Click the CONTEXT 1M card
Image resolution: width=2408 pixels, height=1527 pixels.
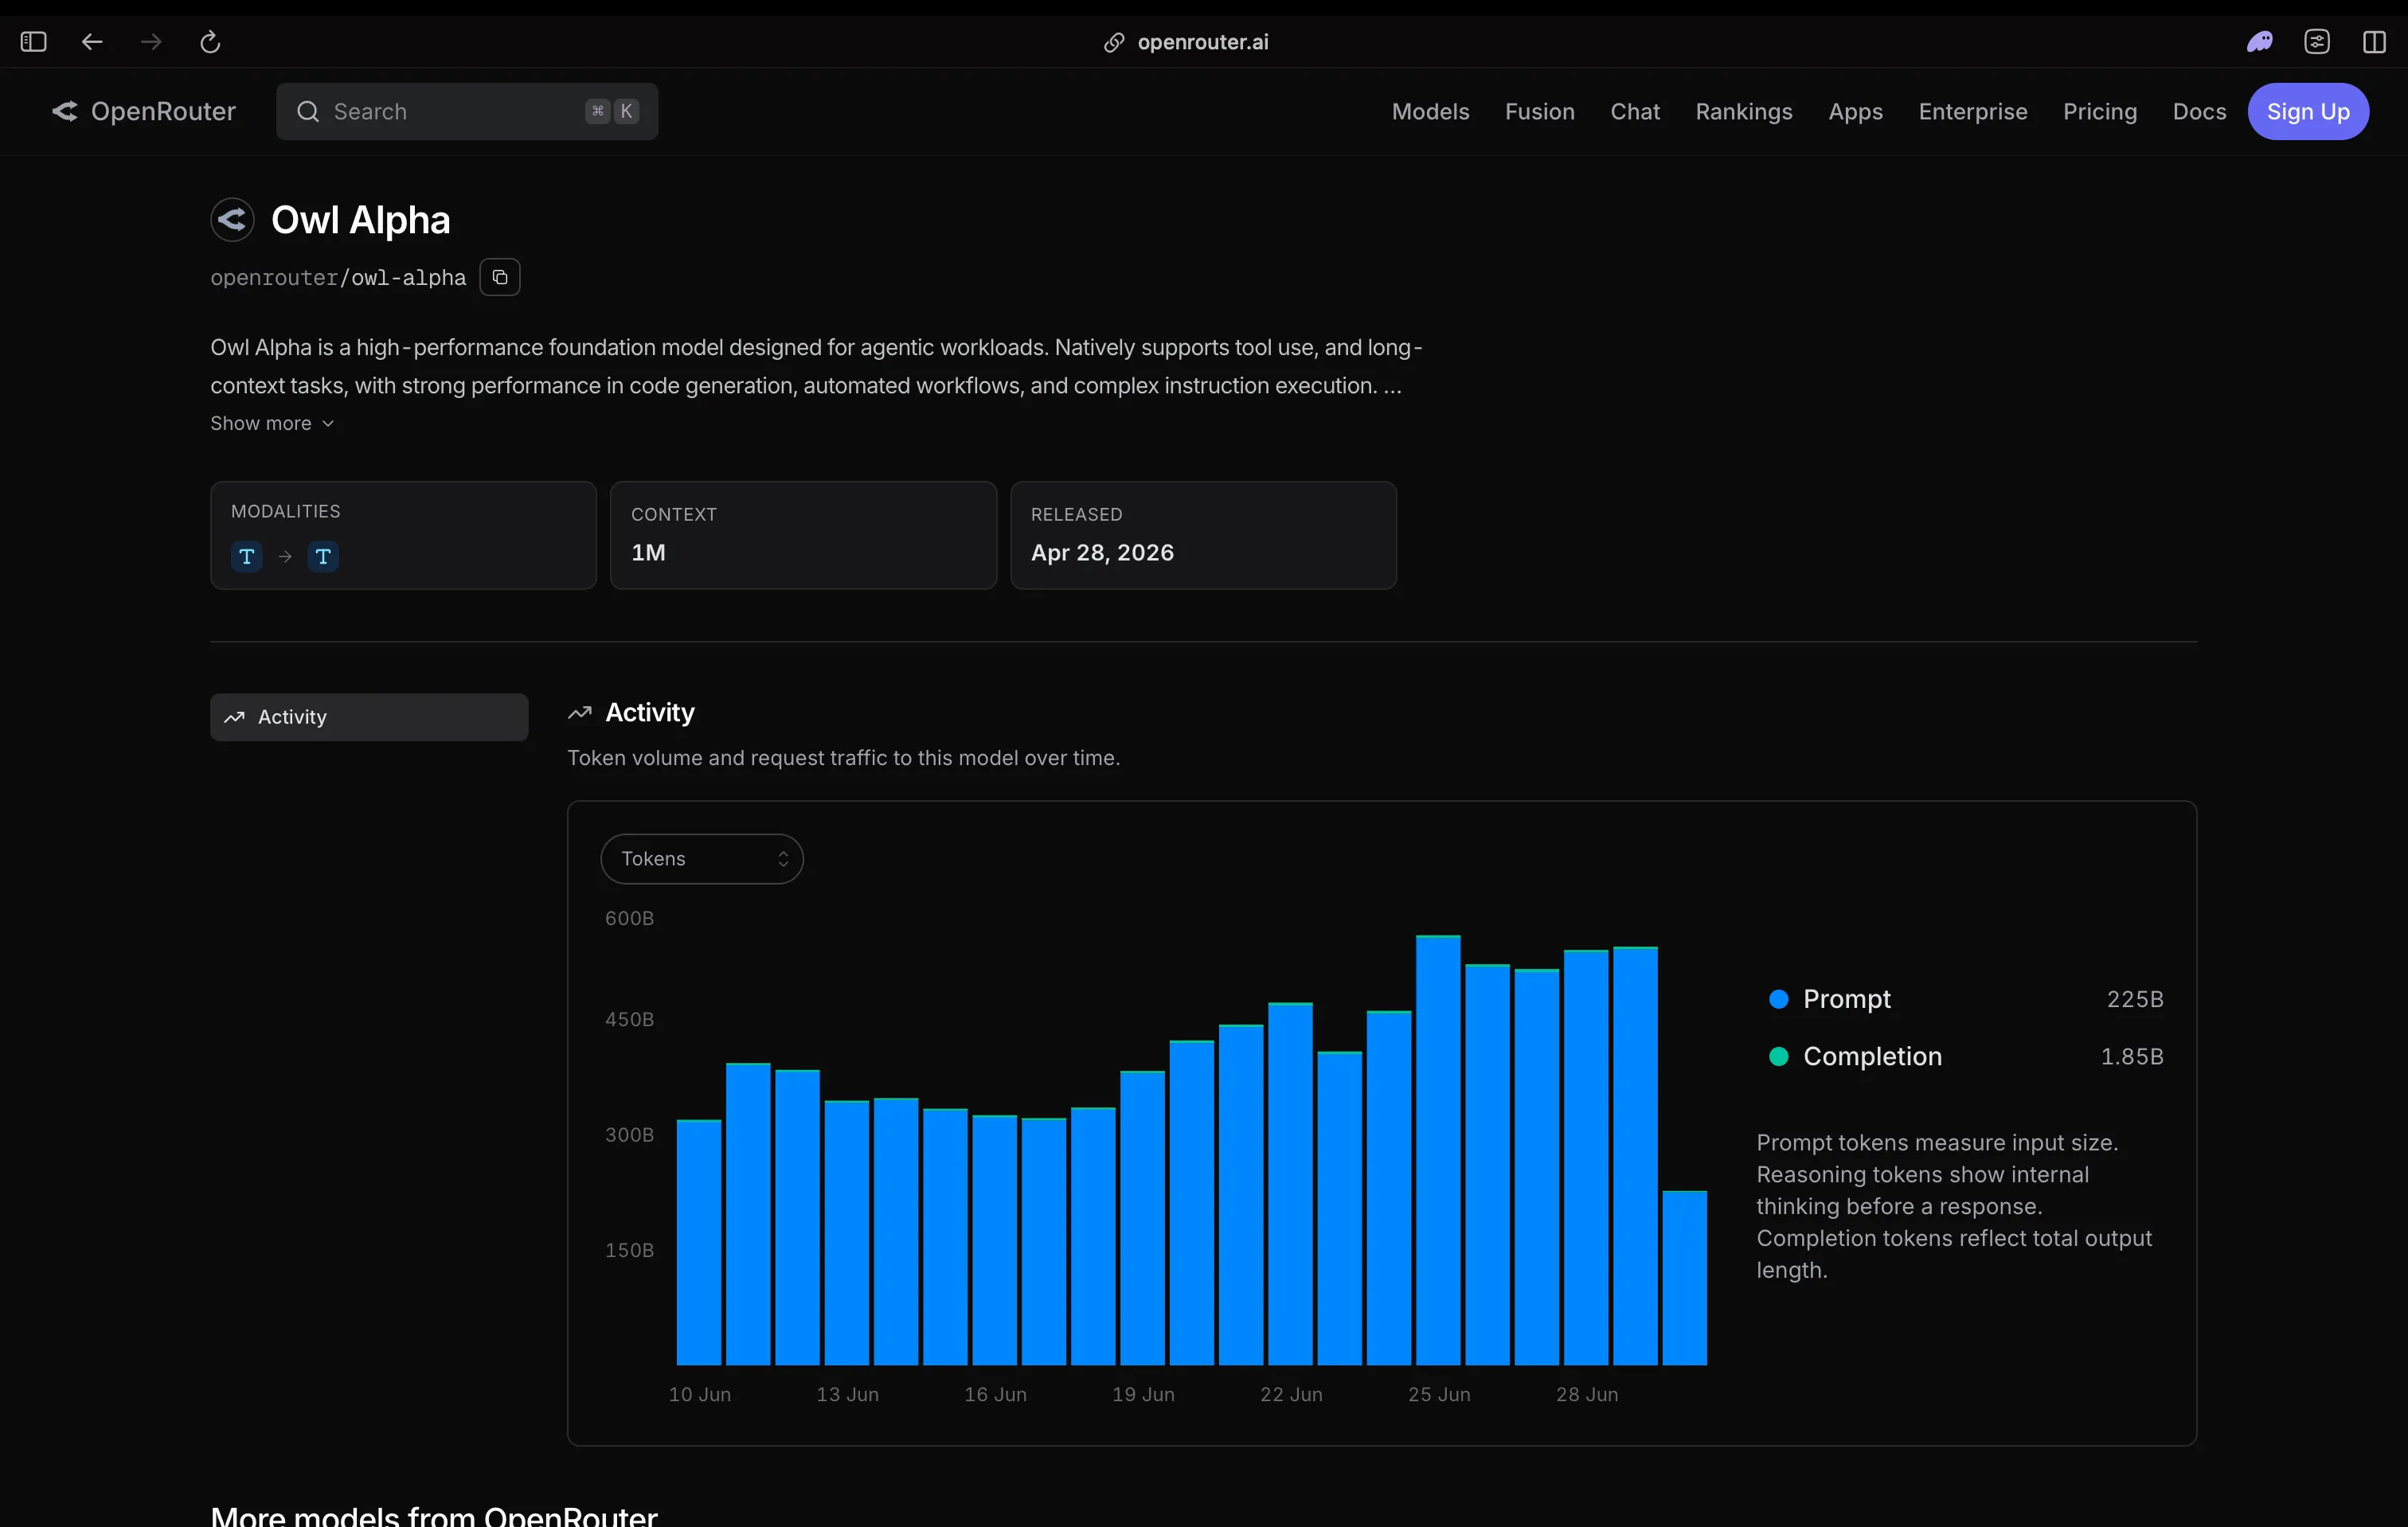pos(803,535)
